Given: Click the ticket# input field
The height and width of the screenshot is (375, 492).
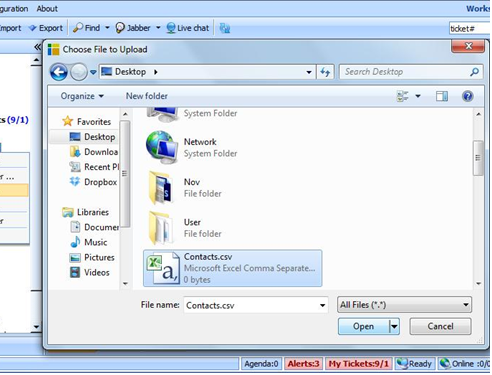Looking at the screenshot, I should (470, 29).
